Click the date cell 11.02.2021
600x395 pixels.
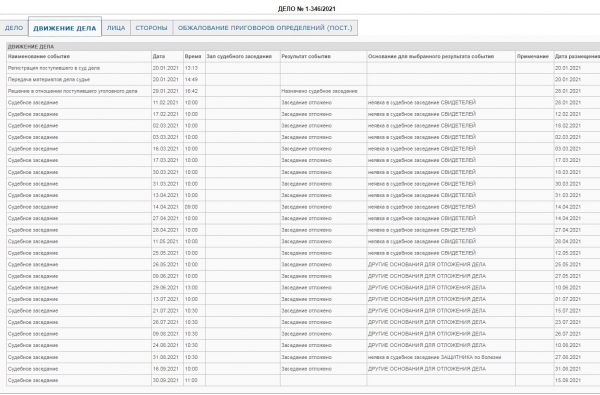pos(166,103)
